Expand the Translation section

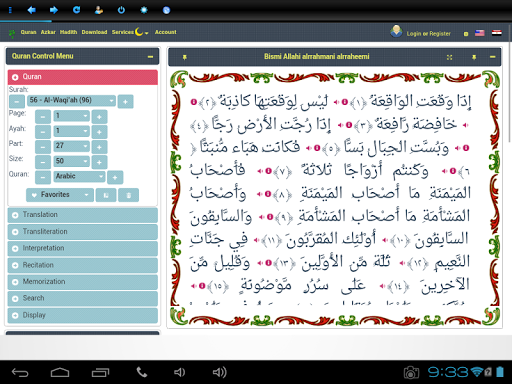[82, 215]
